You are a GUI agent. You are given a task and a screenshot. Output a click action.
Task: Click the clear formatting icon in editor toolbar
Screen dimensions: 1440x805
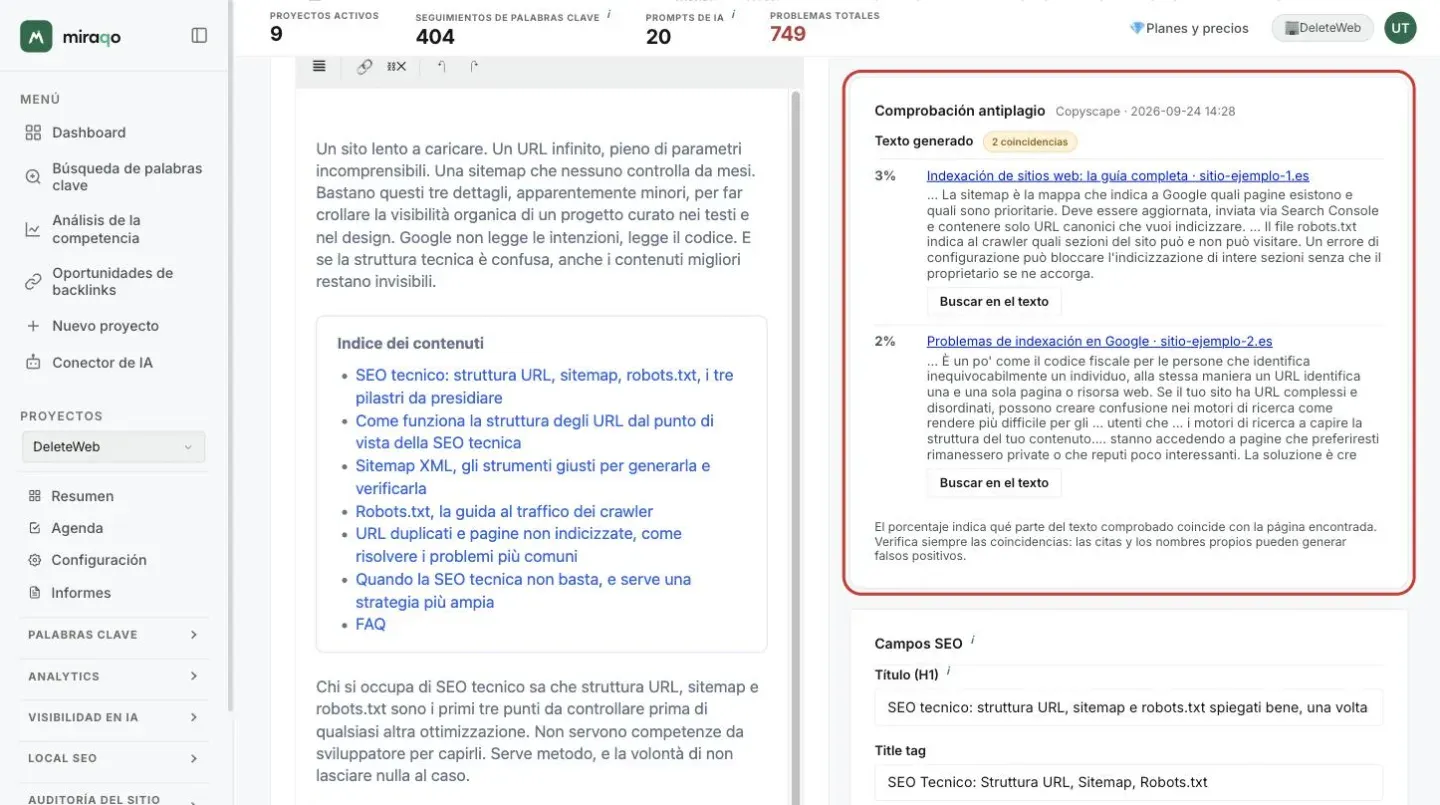coord(396,66)
